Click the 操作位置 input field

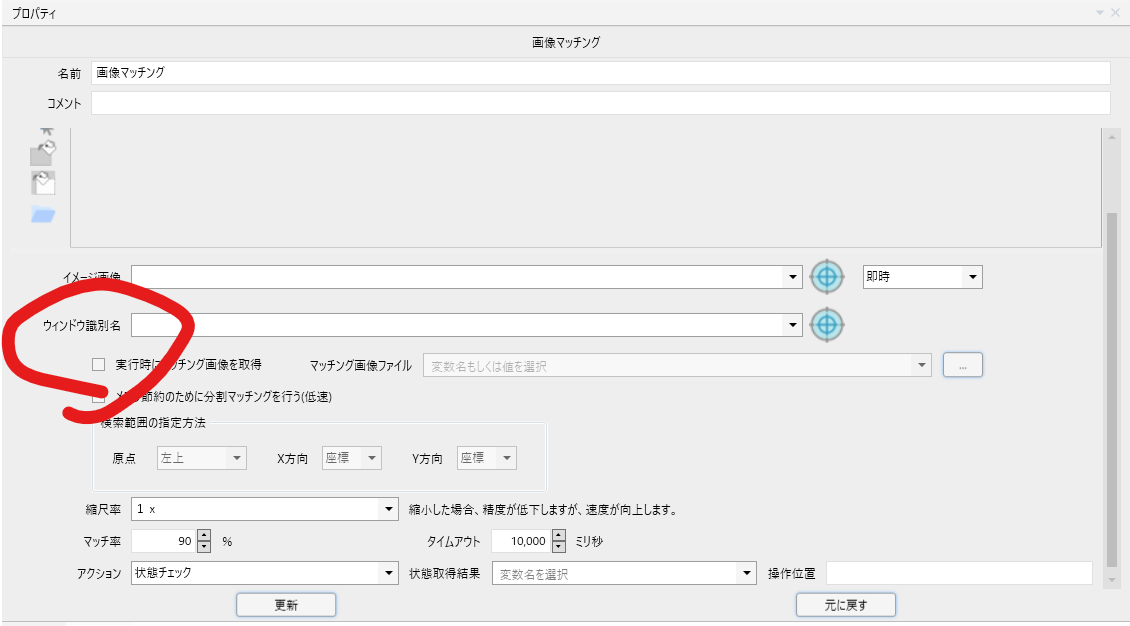click(960, 572)
